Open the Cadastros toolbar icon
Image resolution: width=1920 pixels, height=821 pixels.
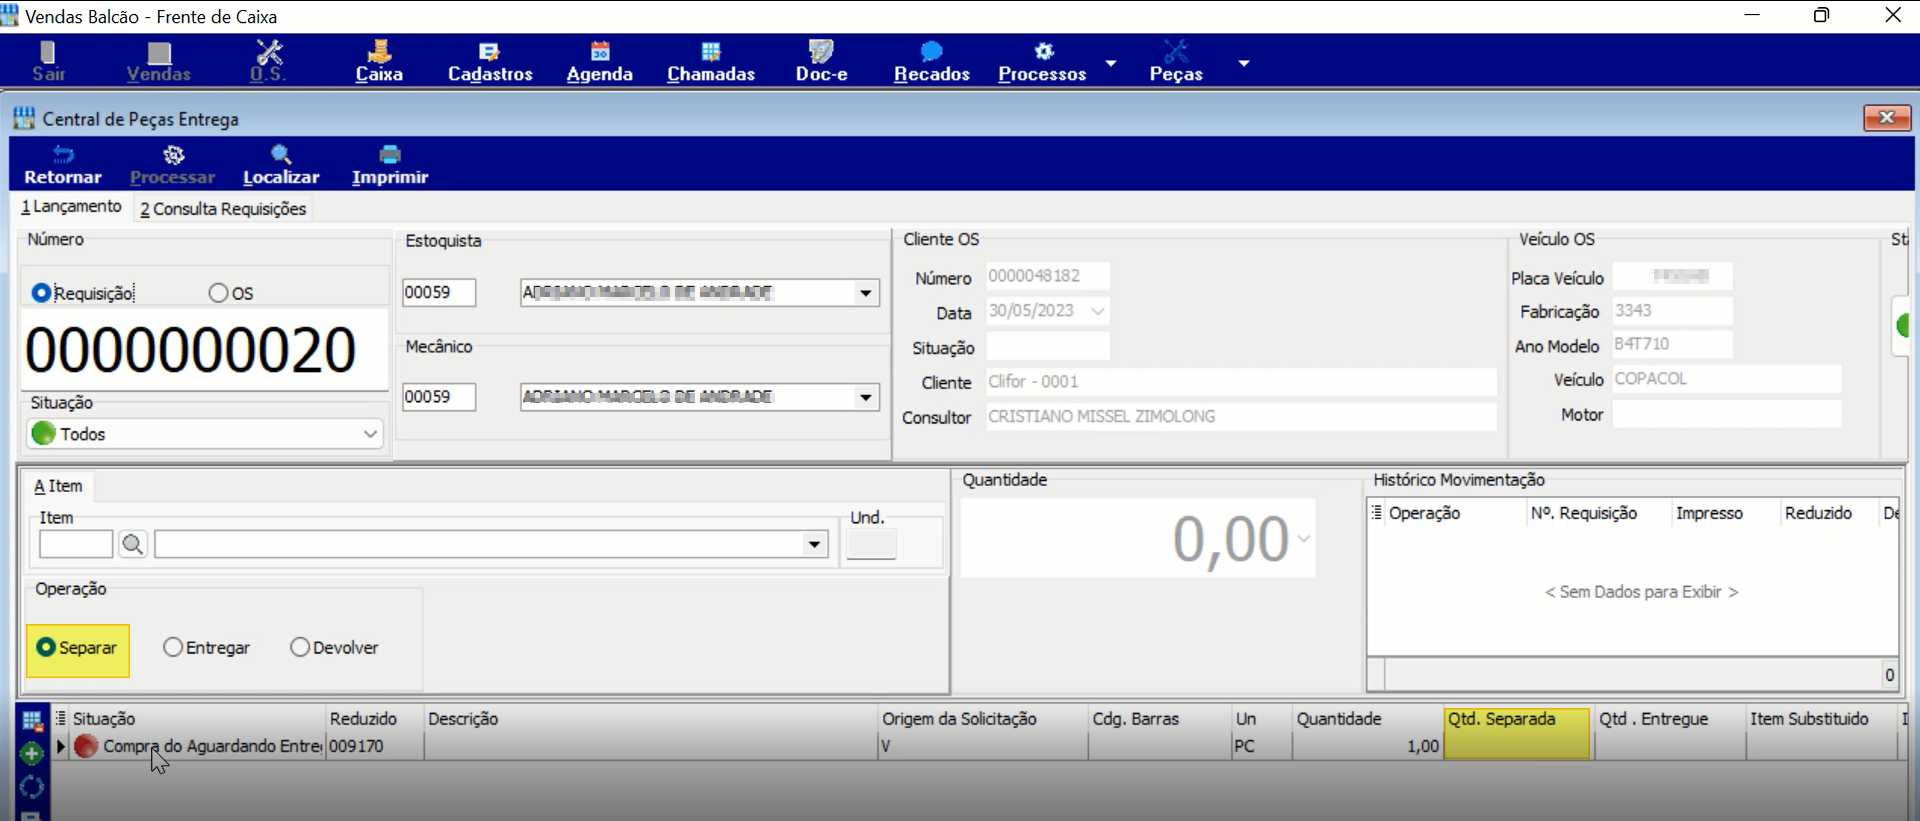(x=489, y=51)
